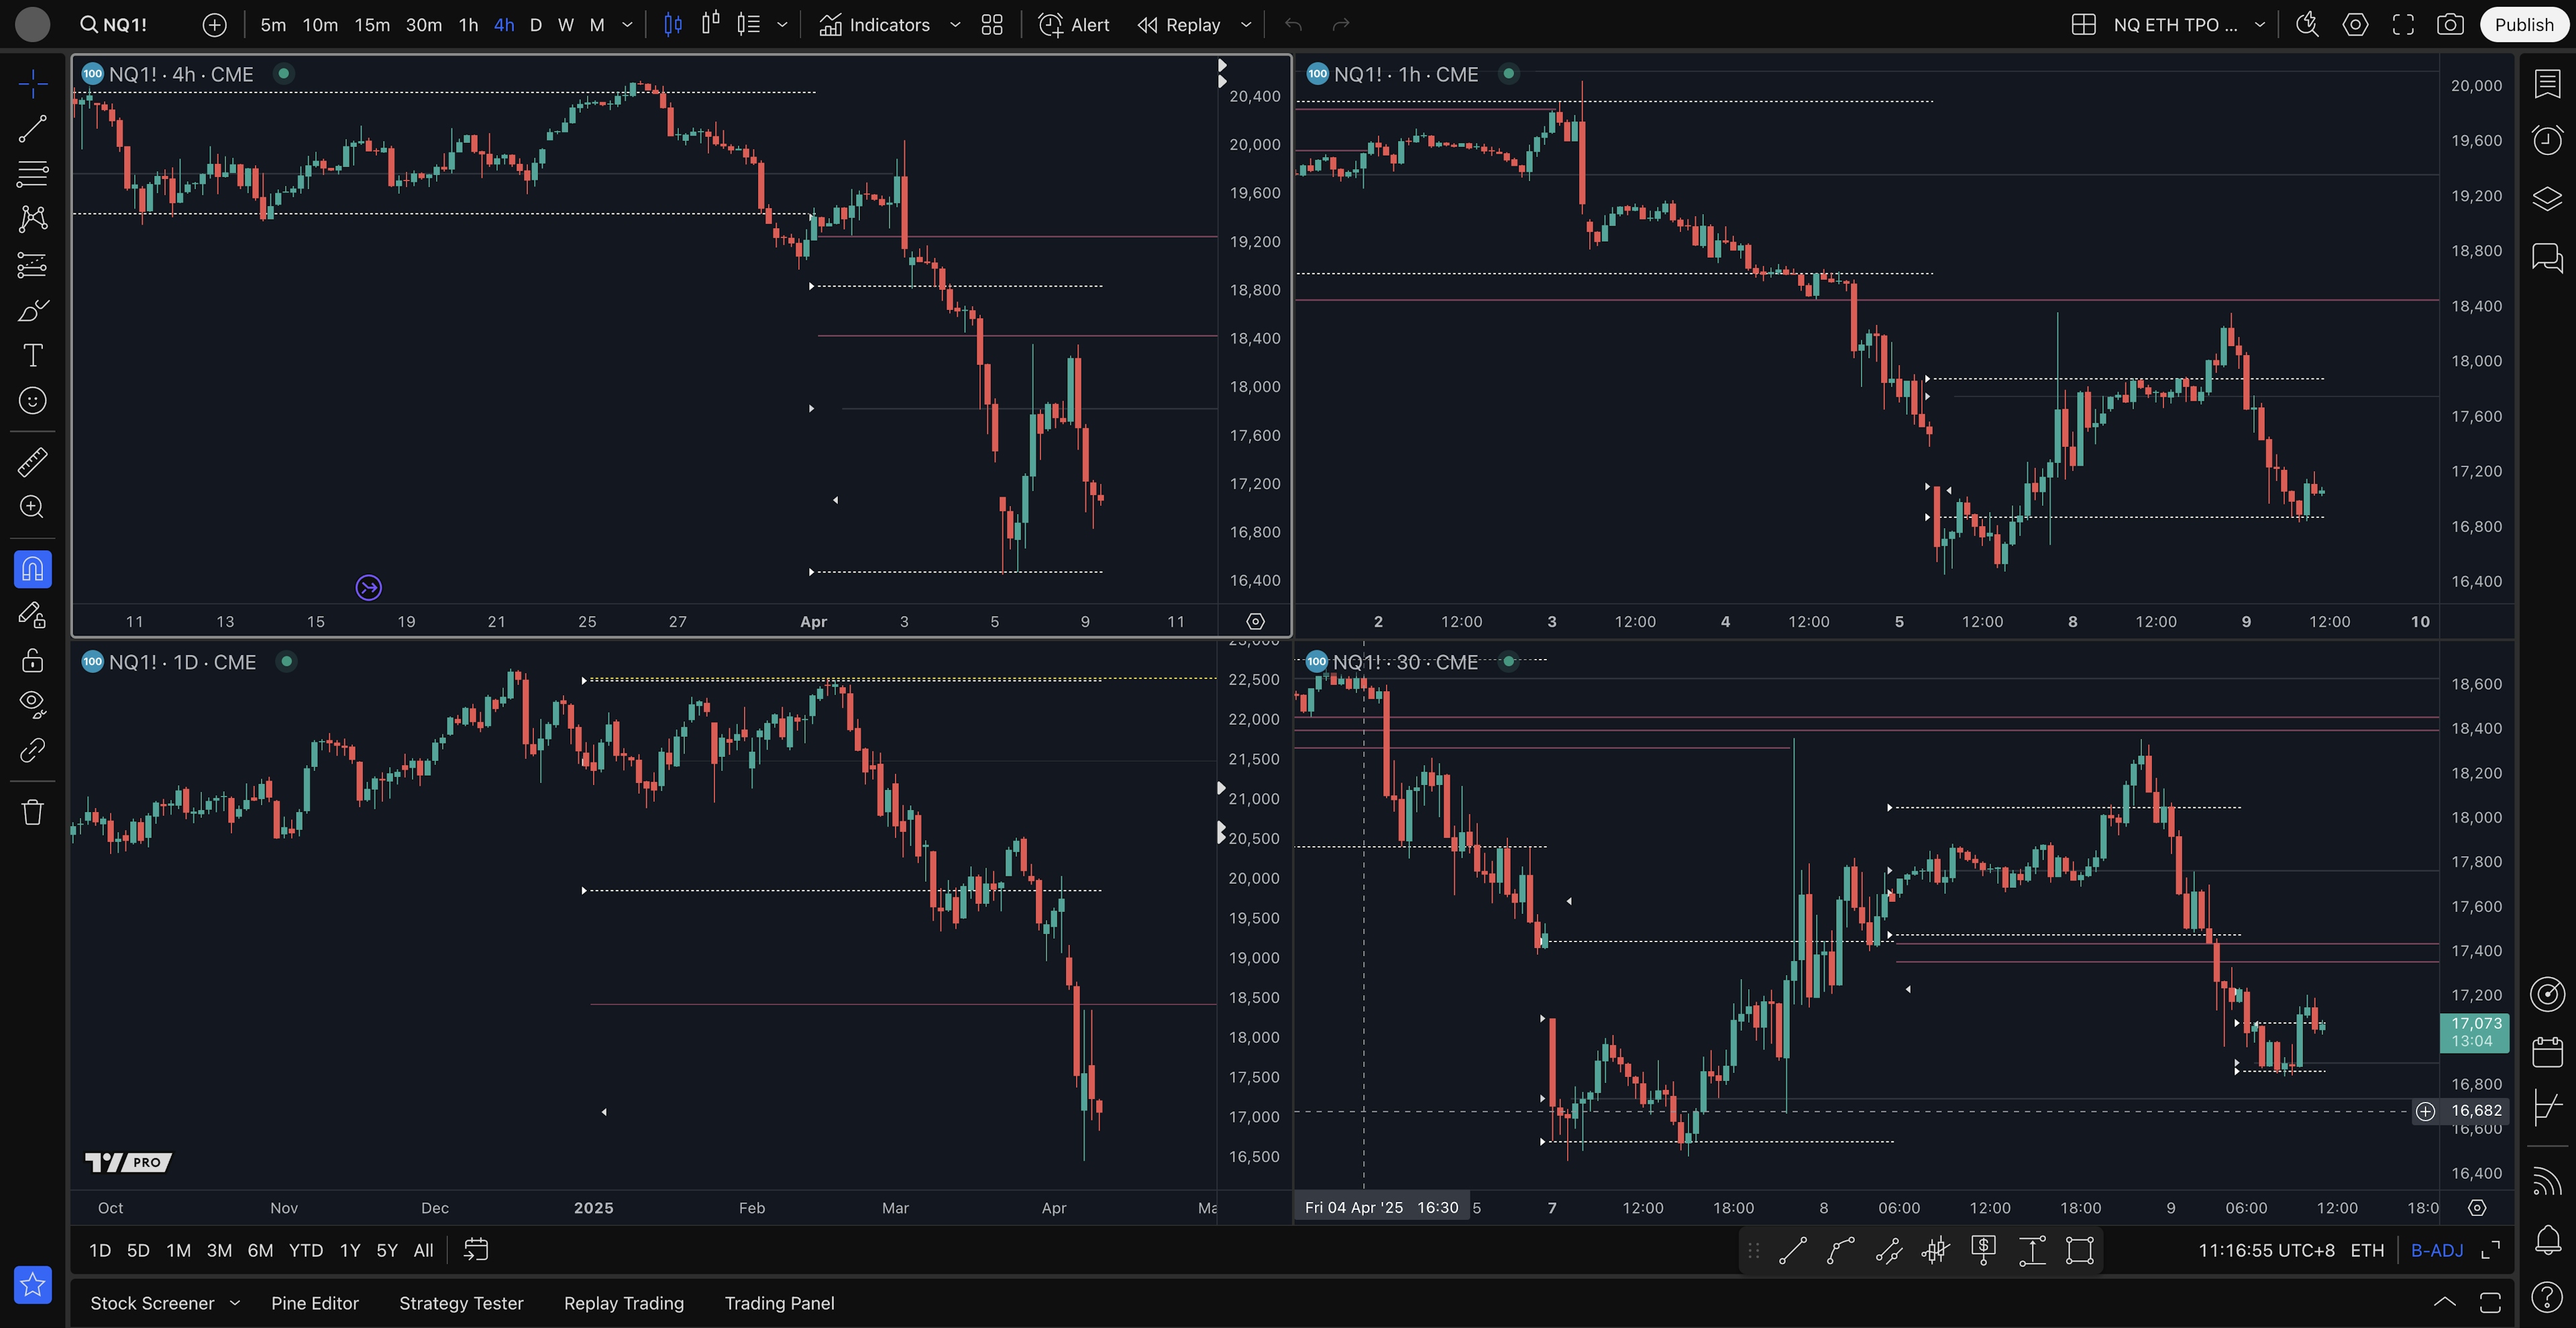Viewport: 2576px width, 1328px height.
Task: Delete drawings with the trash icon
Action: tap(32, 811)
